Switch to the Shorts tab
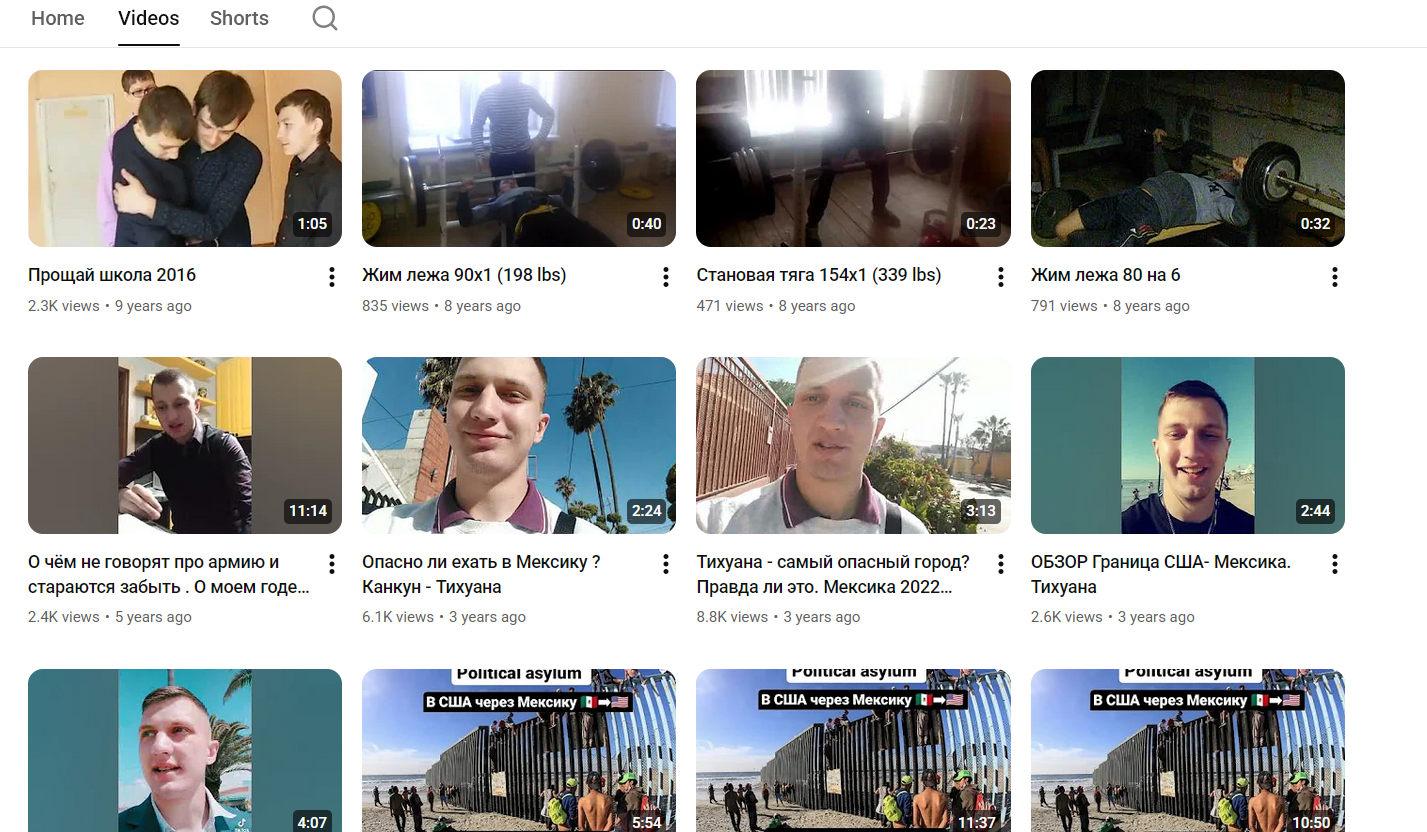 [x=239, y=19]
